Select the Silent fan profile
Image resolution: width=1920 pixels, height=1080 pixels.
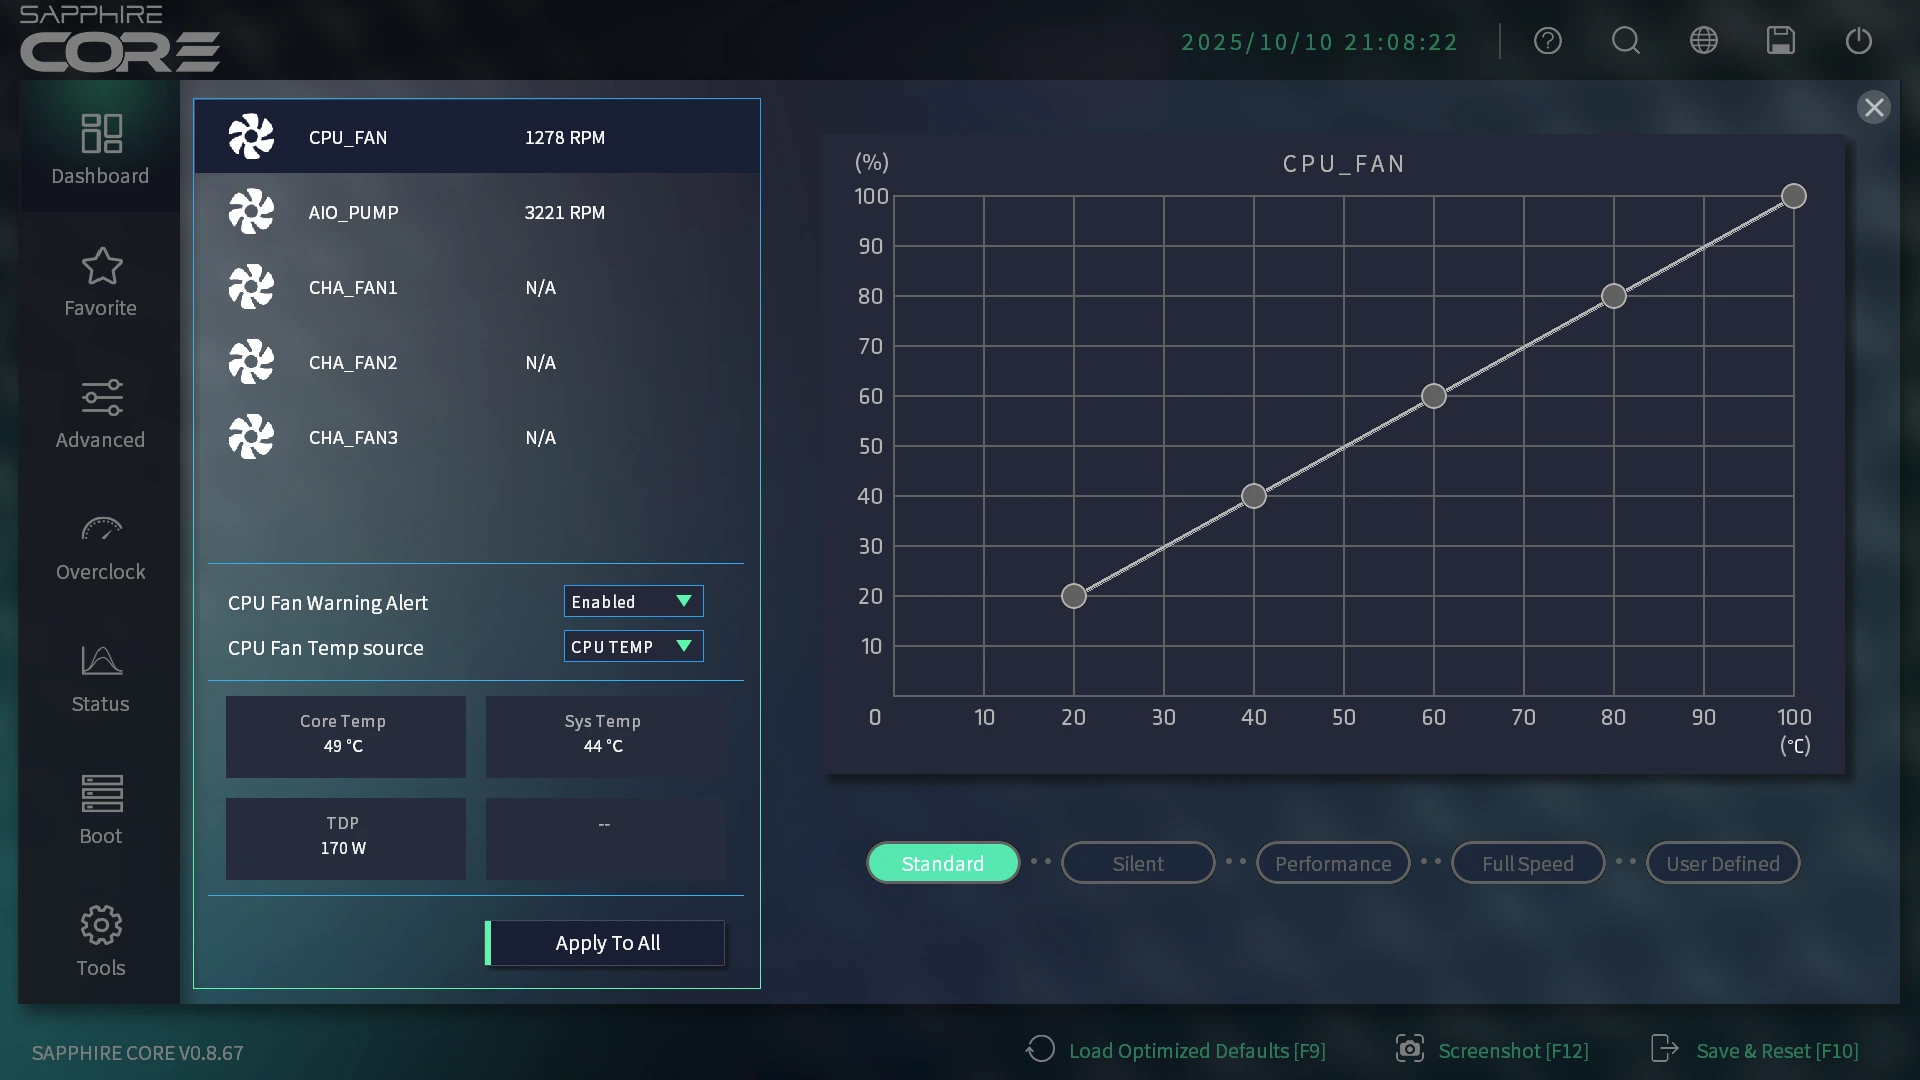coord(1138,863)
